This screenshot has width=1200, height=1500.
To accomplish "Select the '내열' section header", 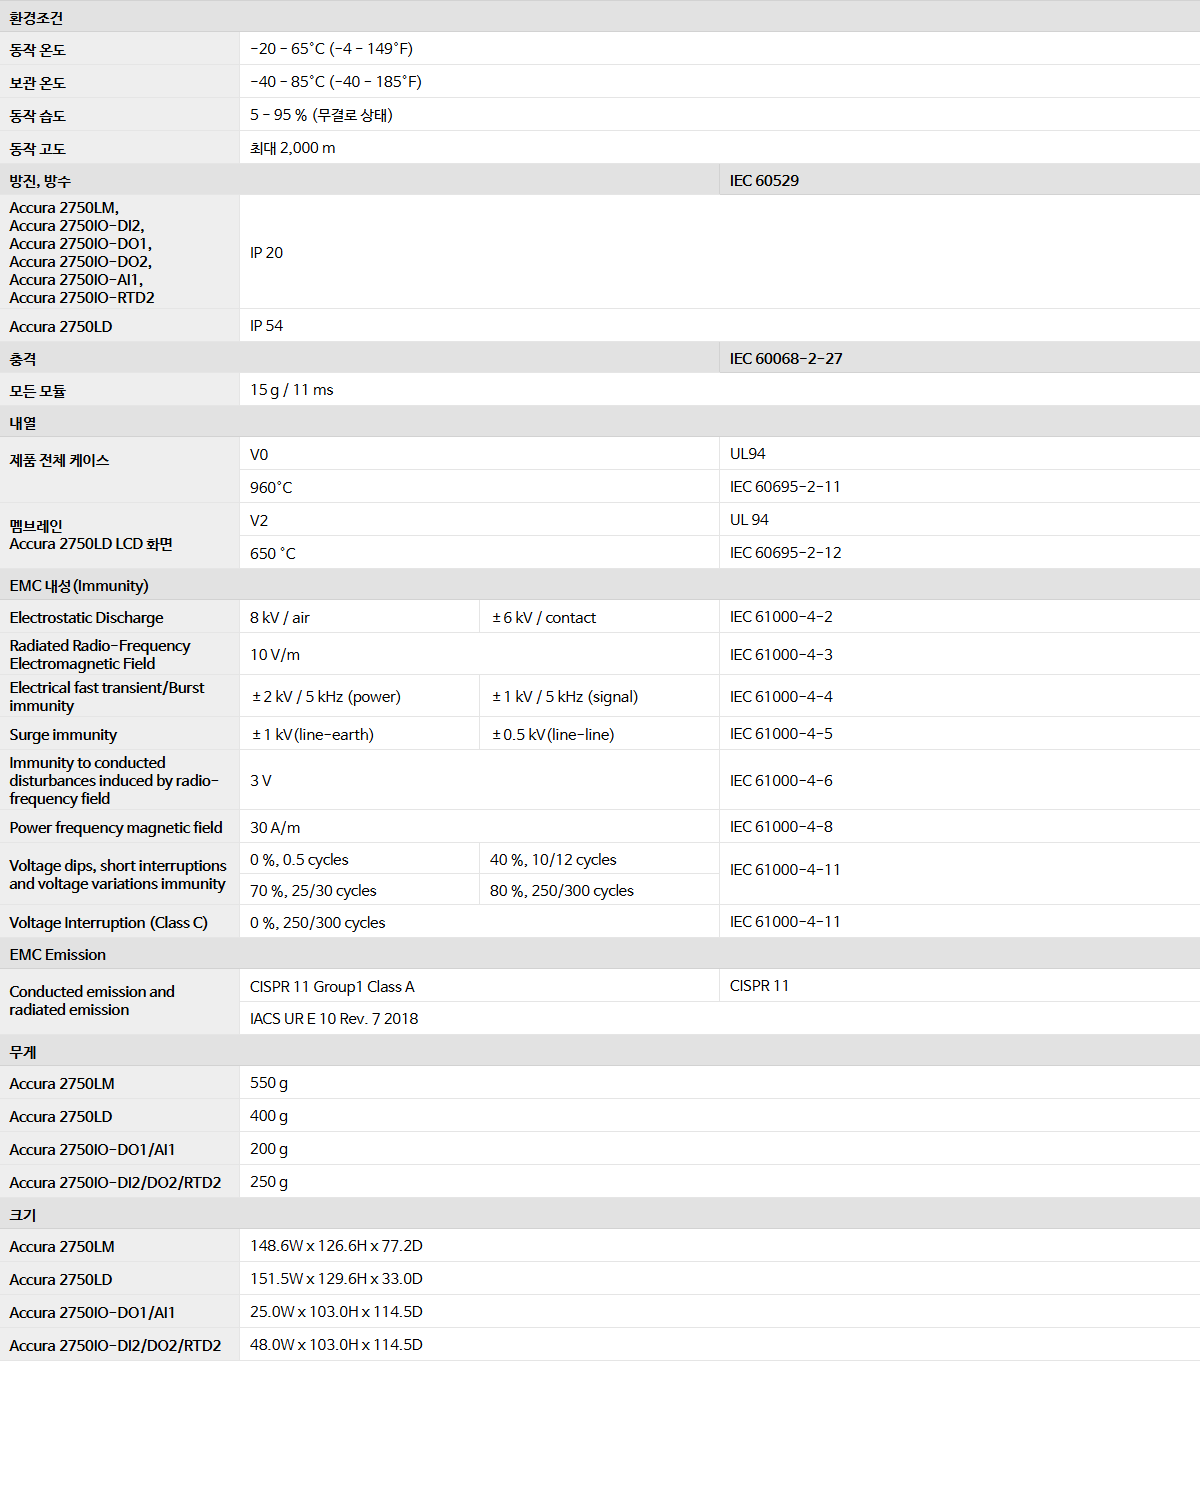I will [23, 423].
